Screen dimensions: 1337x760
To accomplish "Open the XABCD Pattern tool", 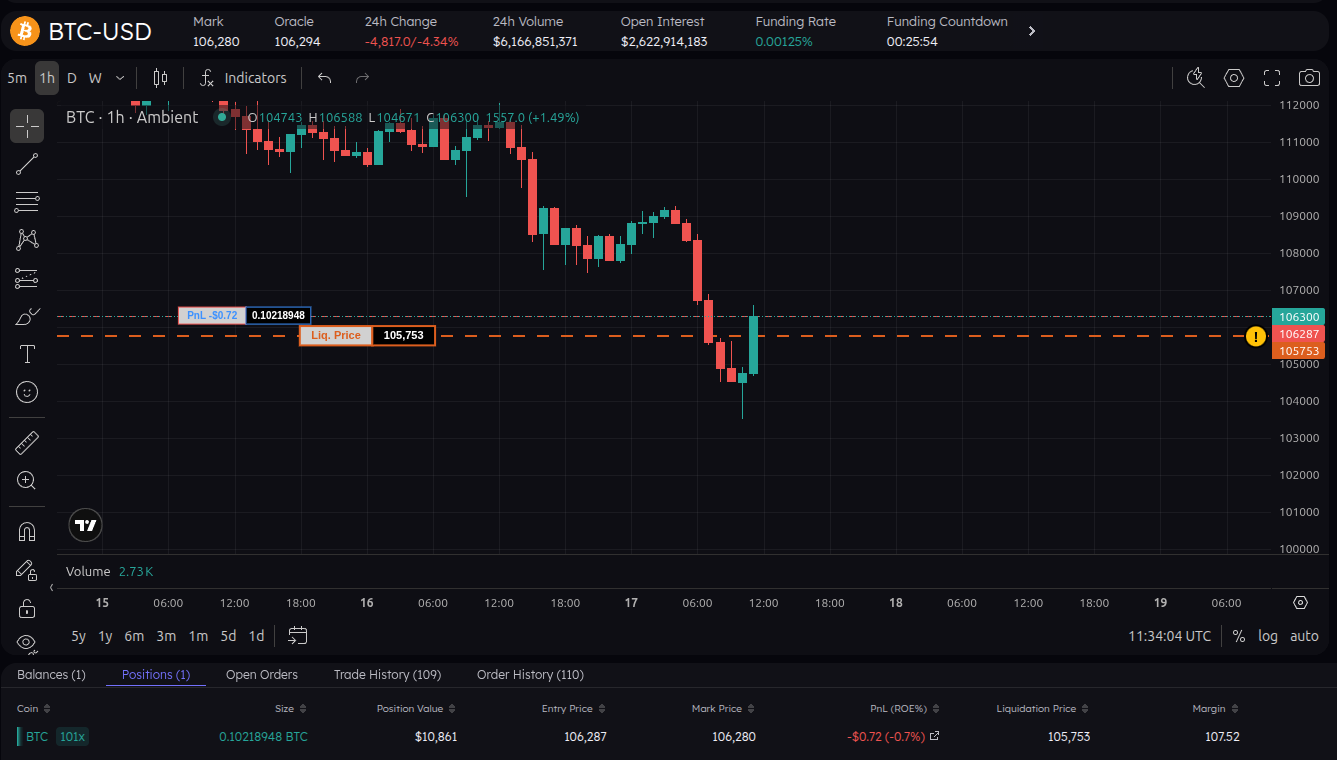I will pos(26,239).
